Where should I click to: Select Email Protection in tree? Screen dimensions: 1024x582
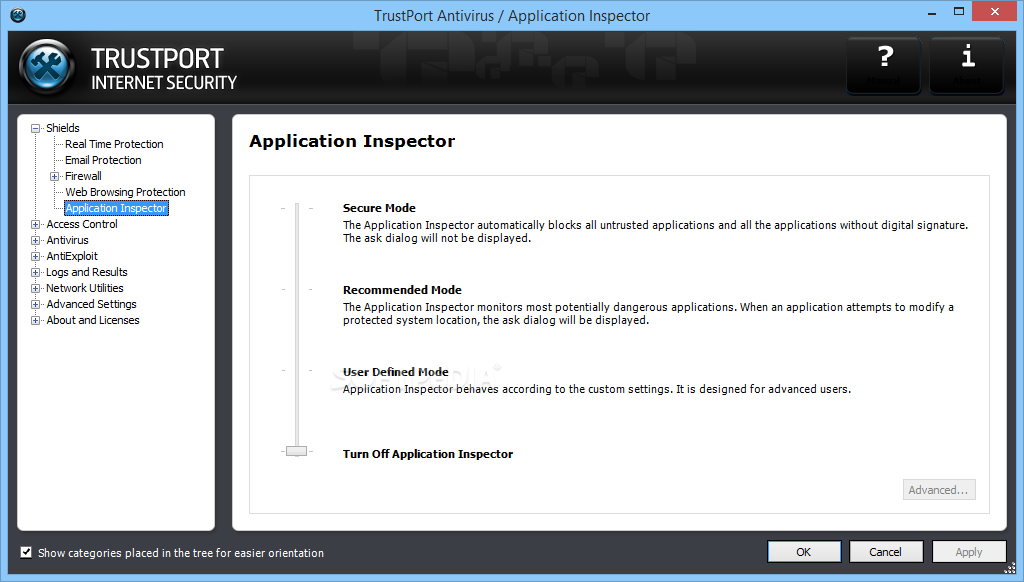click(103, 160)
